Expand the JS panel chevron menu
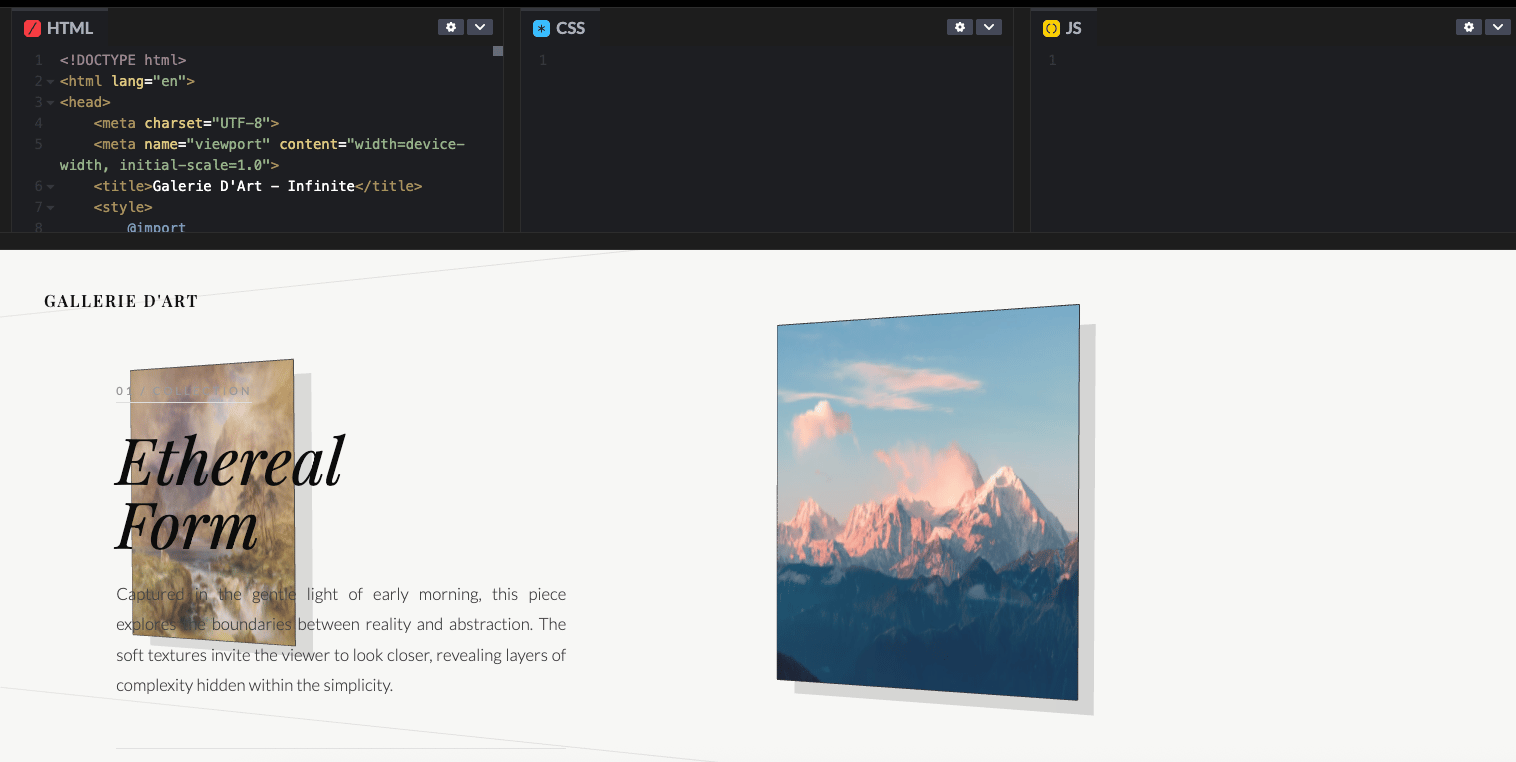Screen dimensions: 1516x762 tap(1498, 27)
